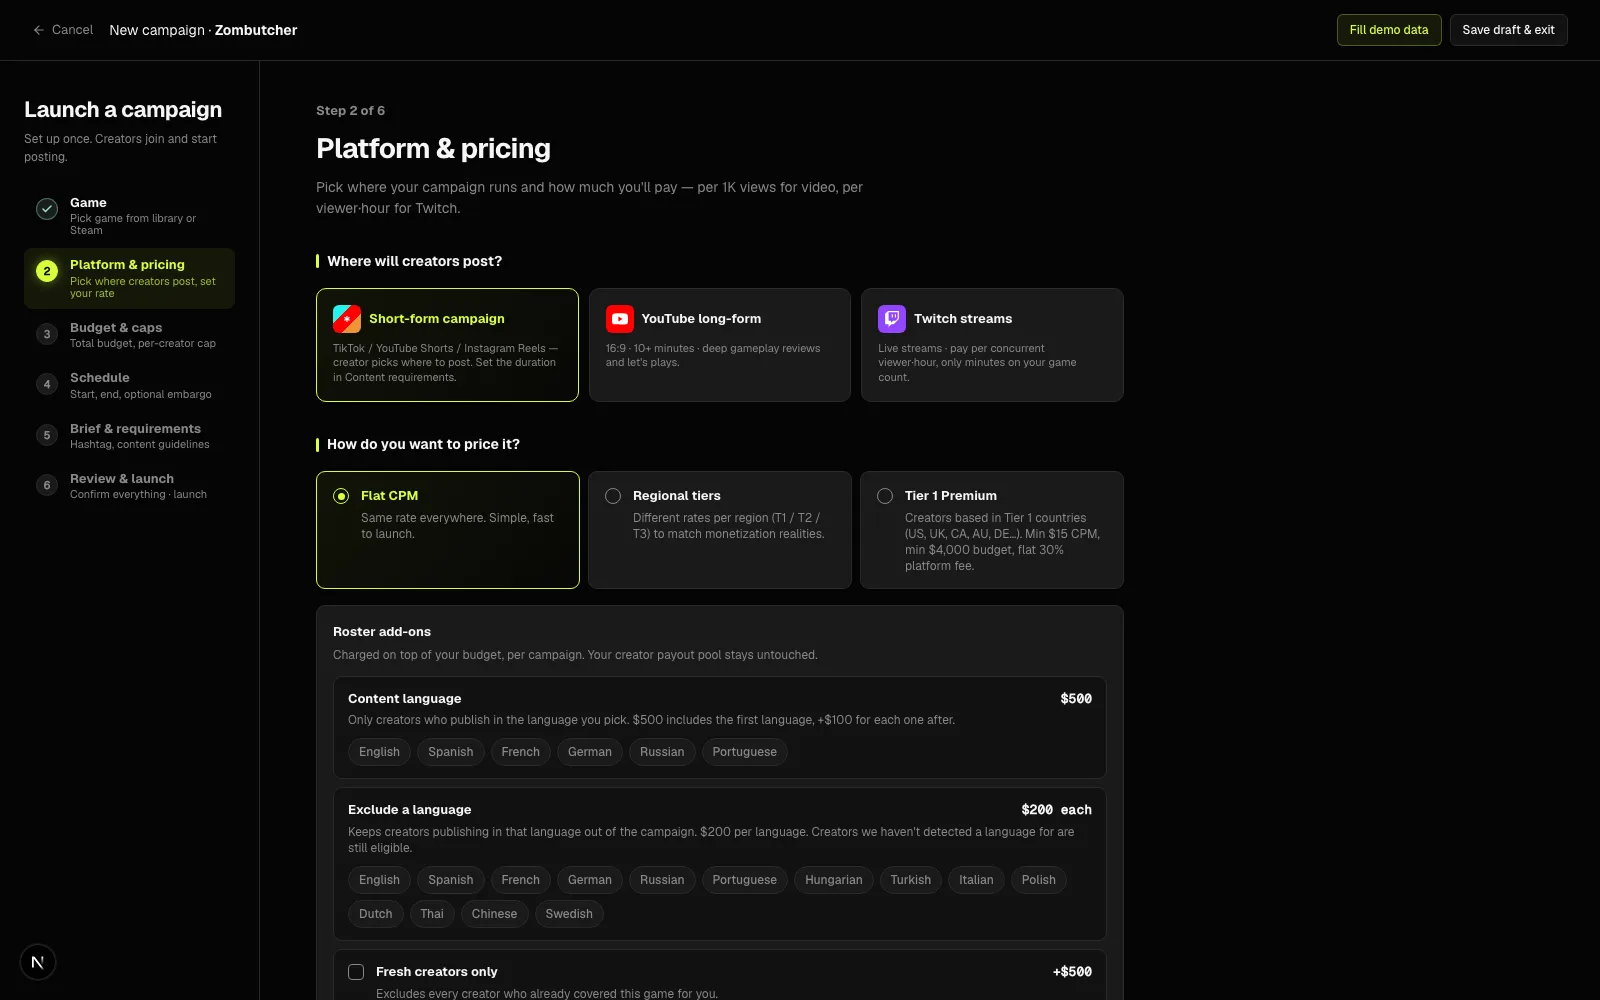
Task: Open the Game step in sidebar
Action: point(129,215)
